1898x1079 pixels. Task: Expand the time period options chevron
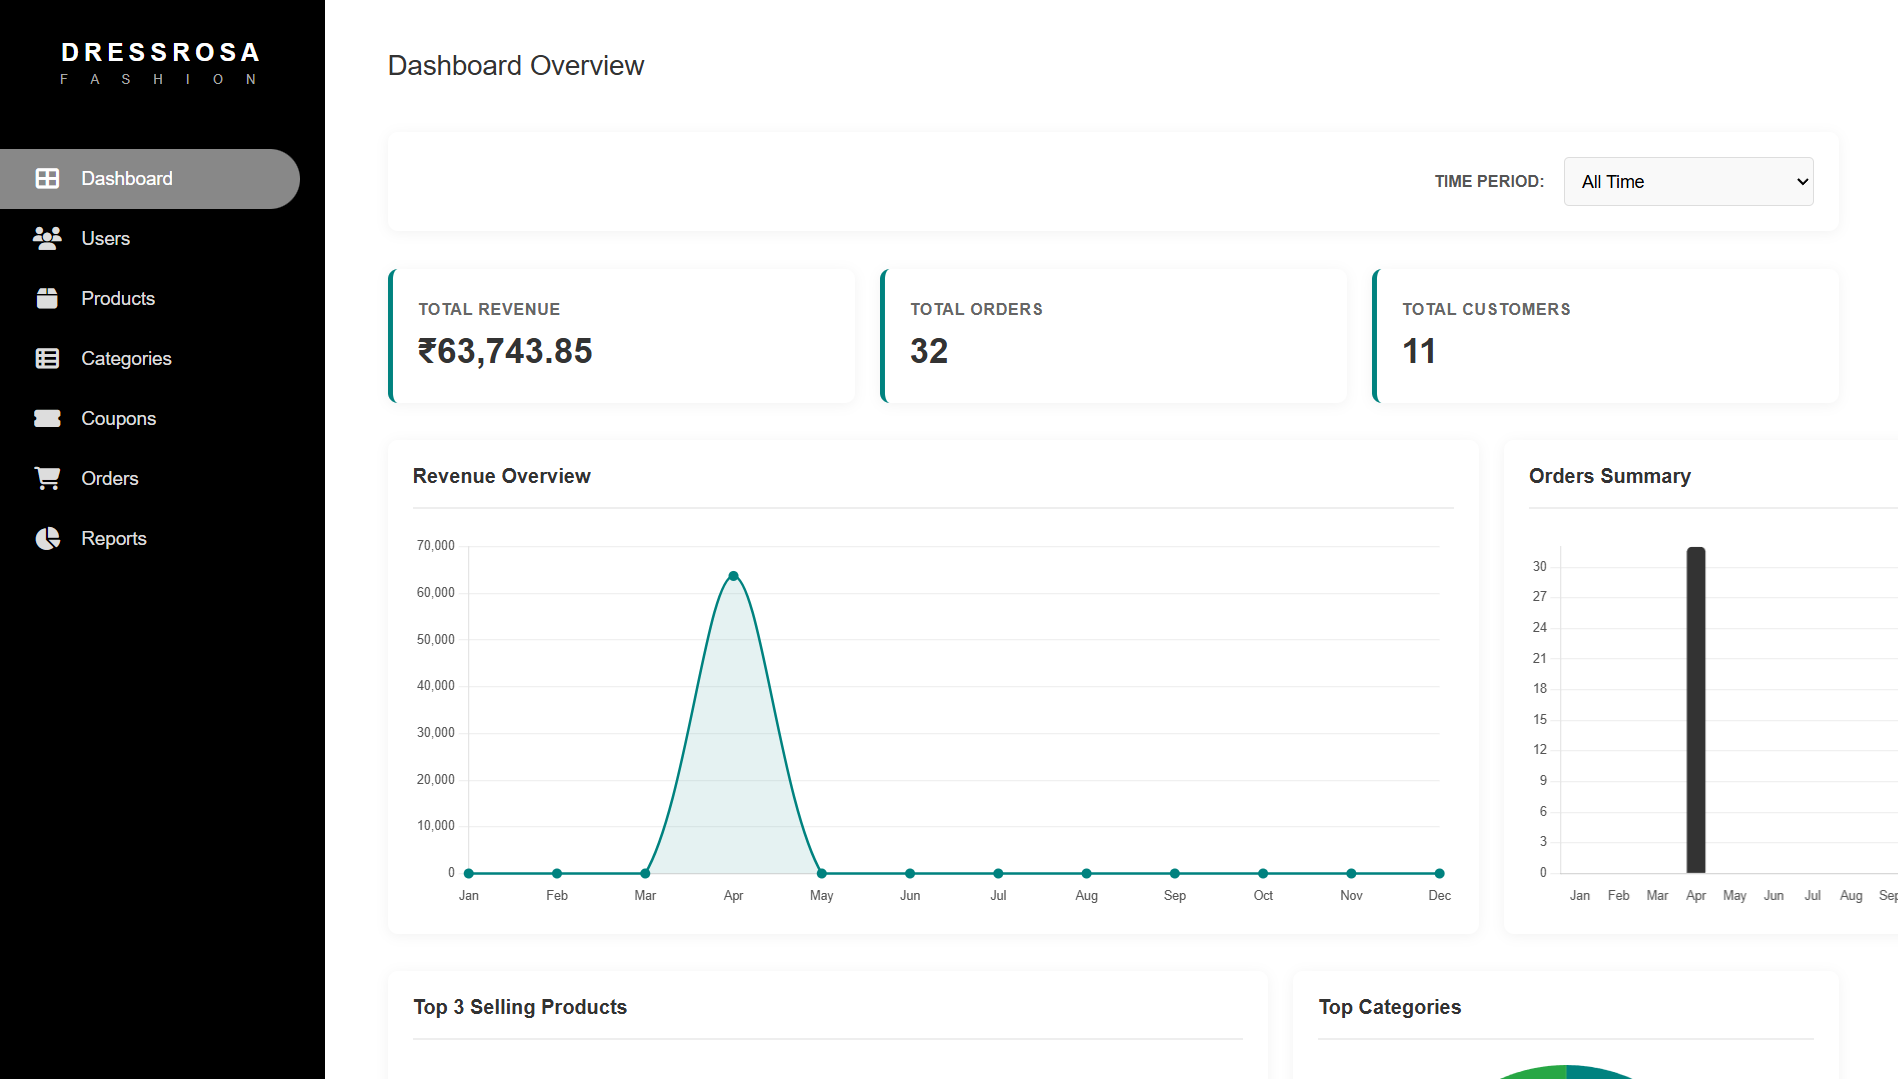coord(1797,181)
